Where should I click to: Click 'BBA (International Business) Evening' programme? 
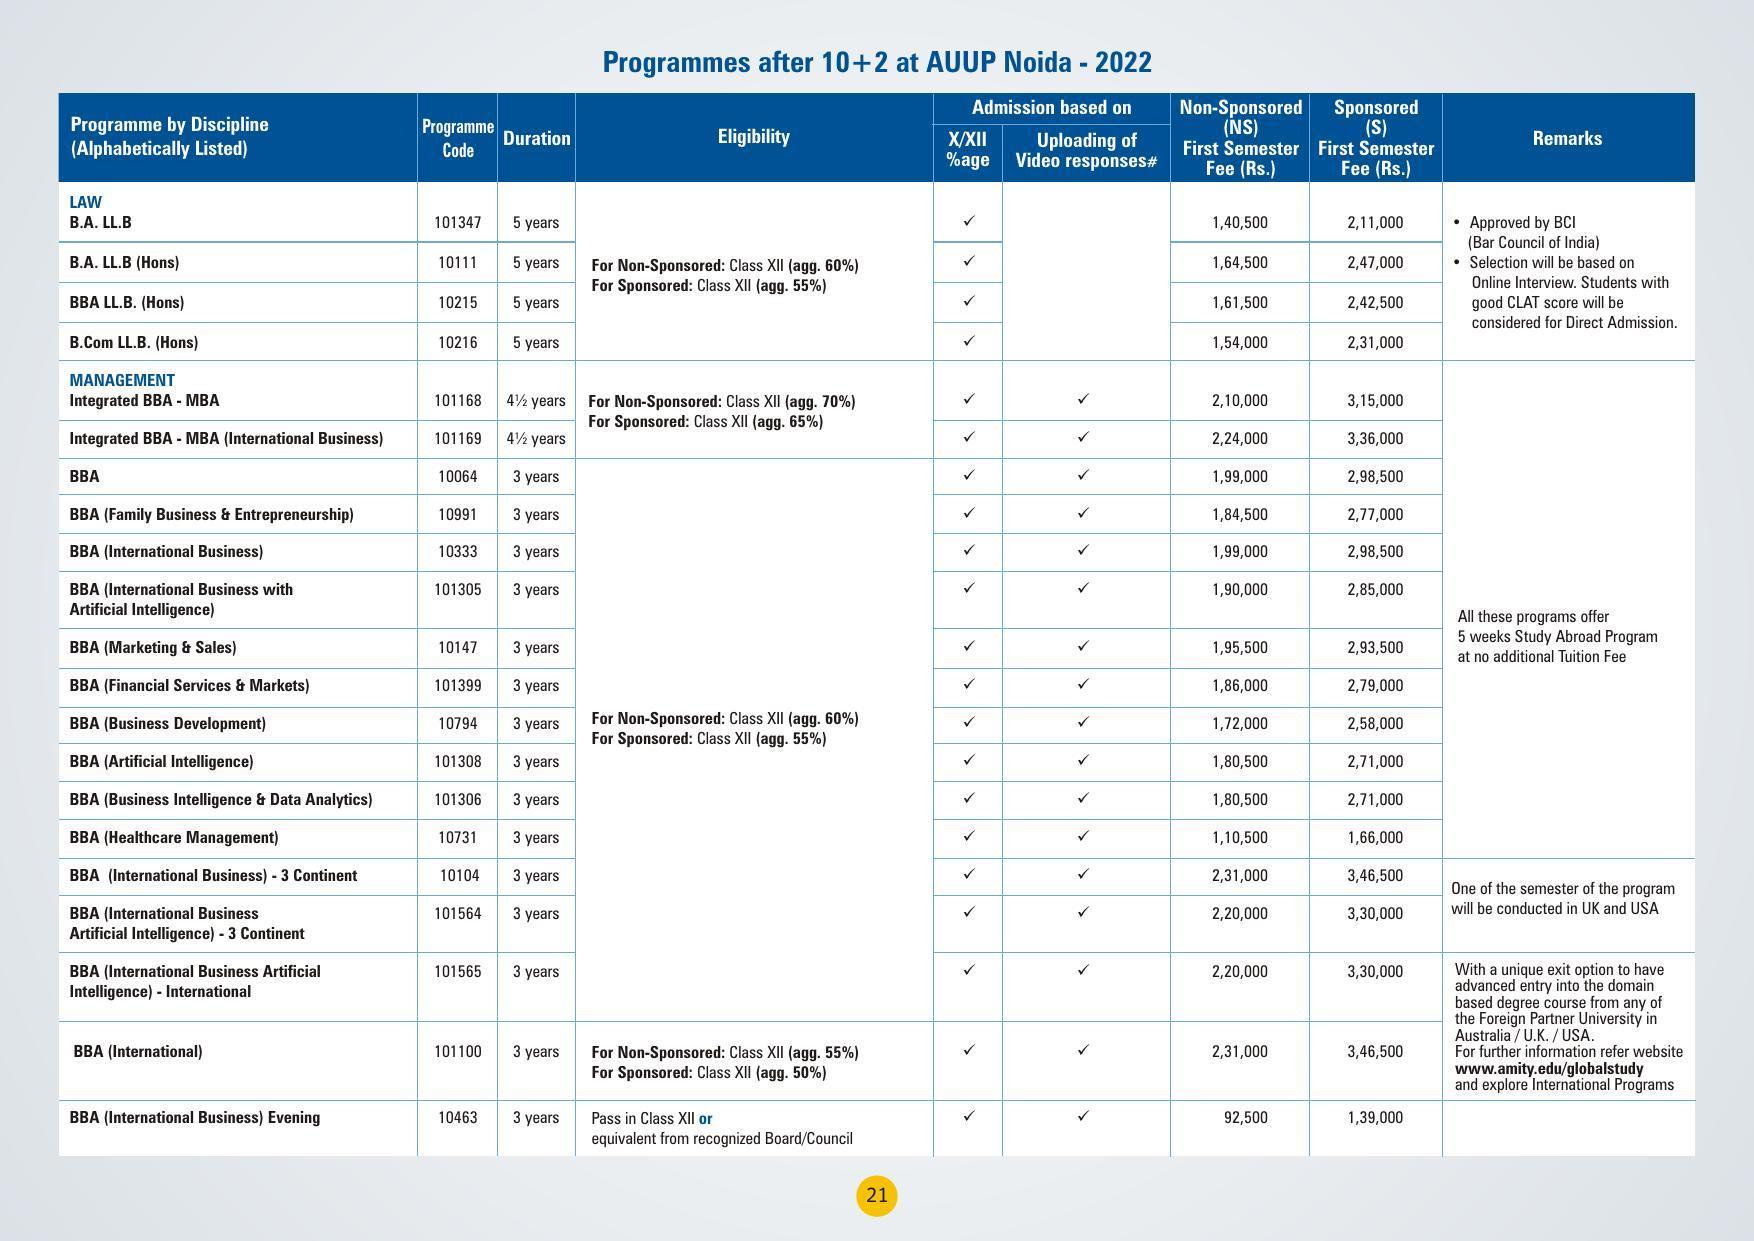(195, 1117)
